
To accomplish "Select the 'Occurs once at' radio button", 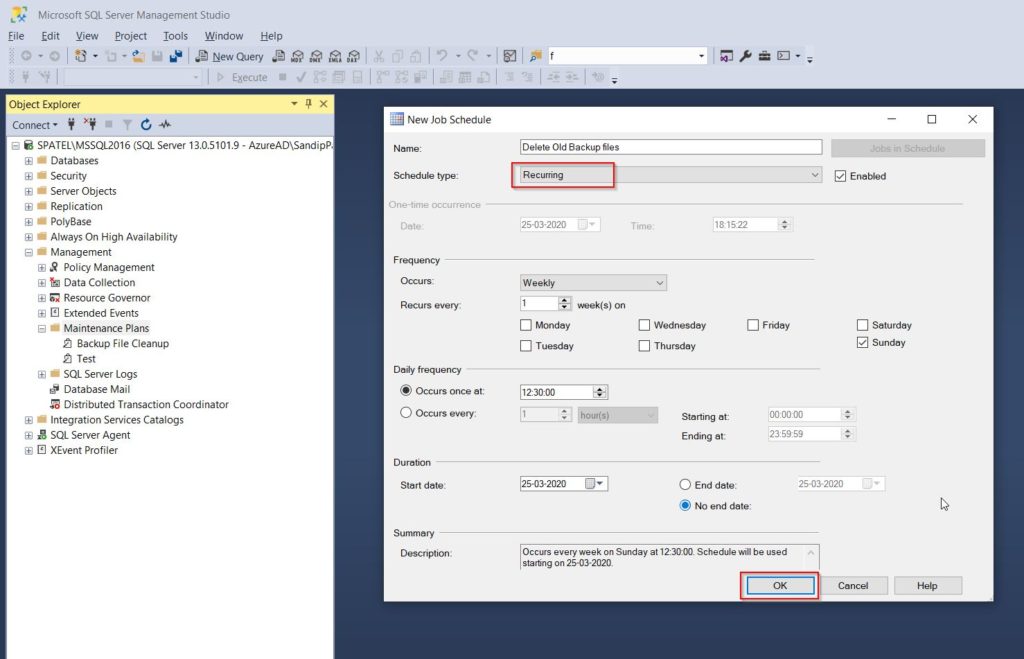I will (406, 391).
